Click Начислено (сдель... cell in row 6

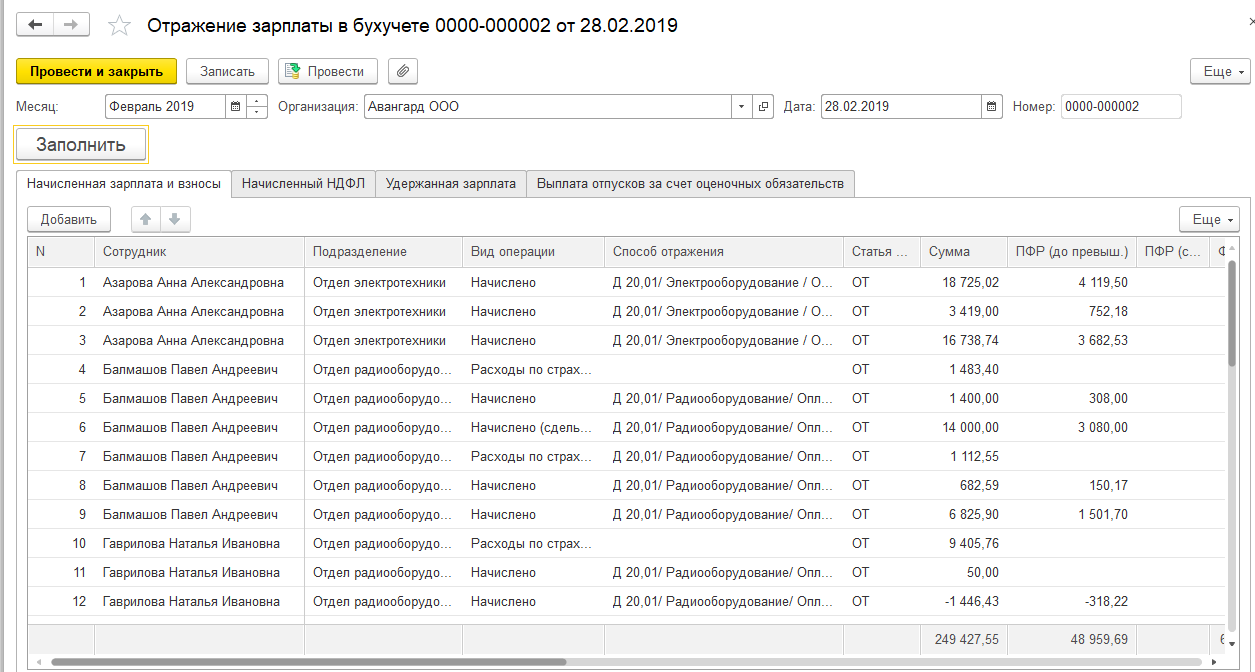coord(533,428)
